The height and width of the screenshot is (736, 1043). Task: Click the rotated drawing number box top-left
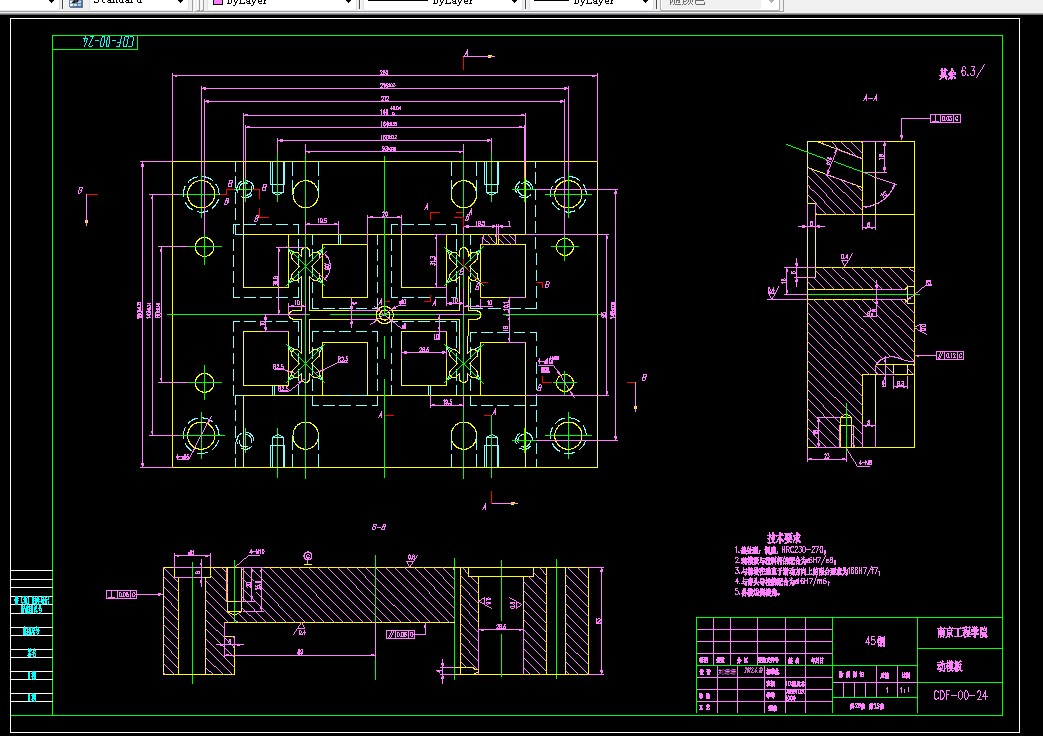point(109,43)
